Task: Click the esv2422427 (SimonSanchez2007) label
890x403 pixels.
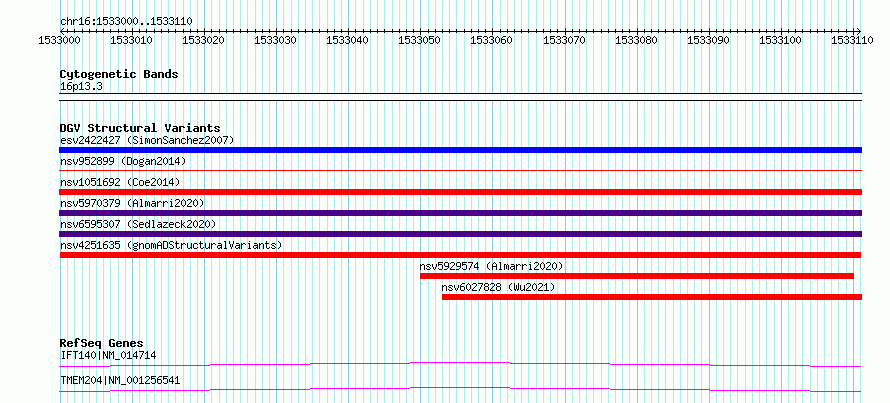Action: [147, 140]
